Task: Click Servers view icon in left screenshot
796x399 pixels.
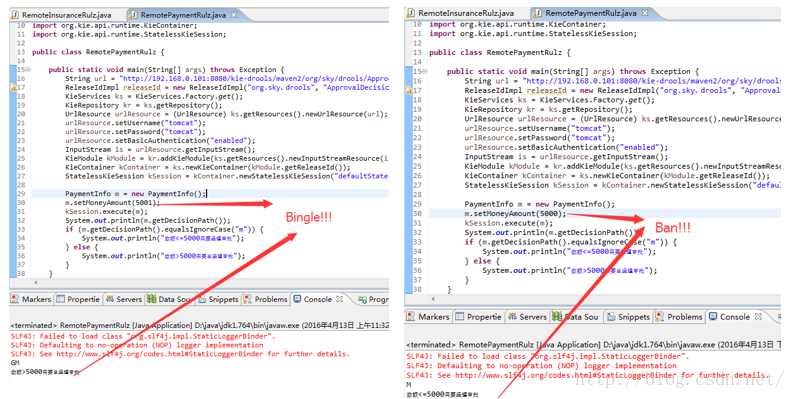Action: (110, 299)
